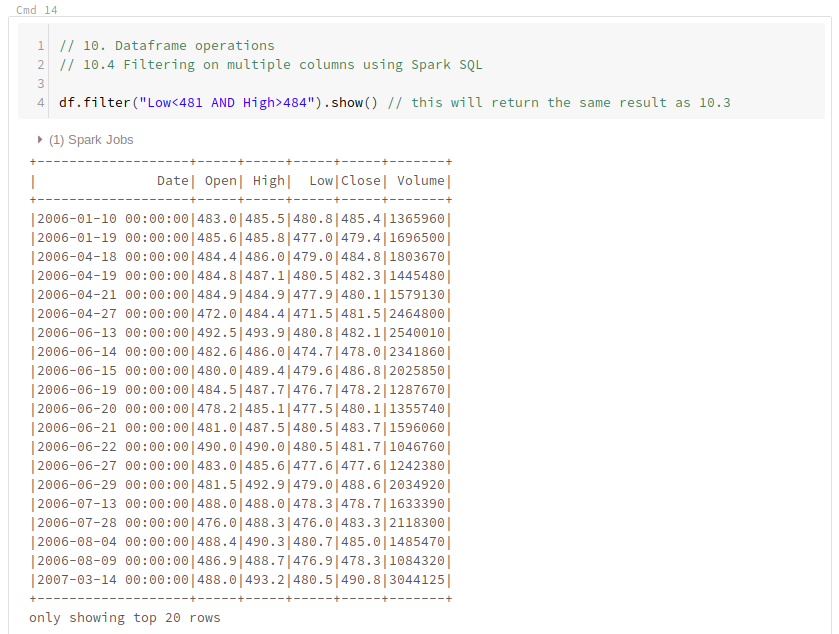The height and width of the screenshot is (634, 839).
Task: Select line number 4 in the gutter
Action: 40,102
